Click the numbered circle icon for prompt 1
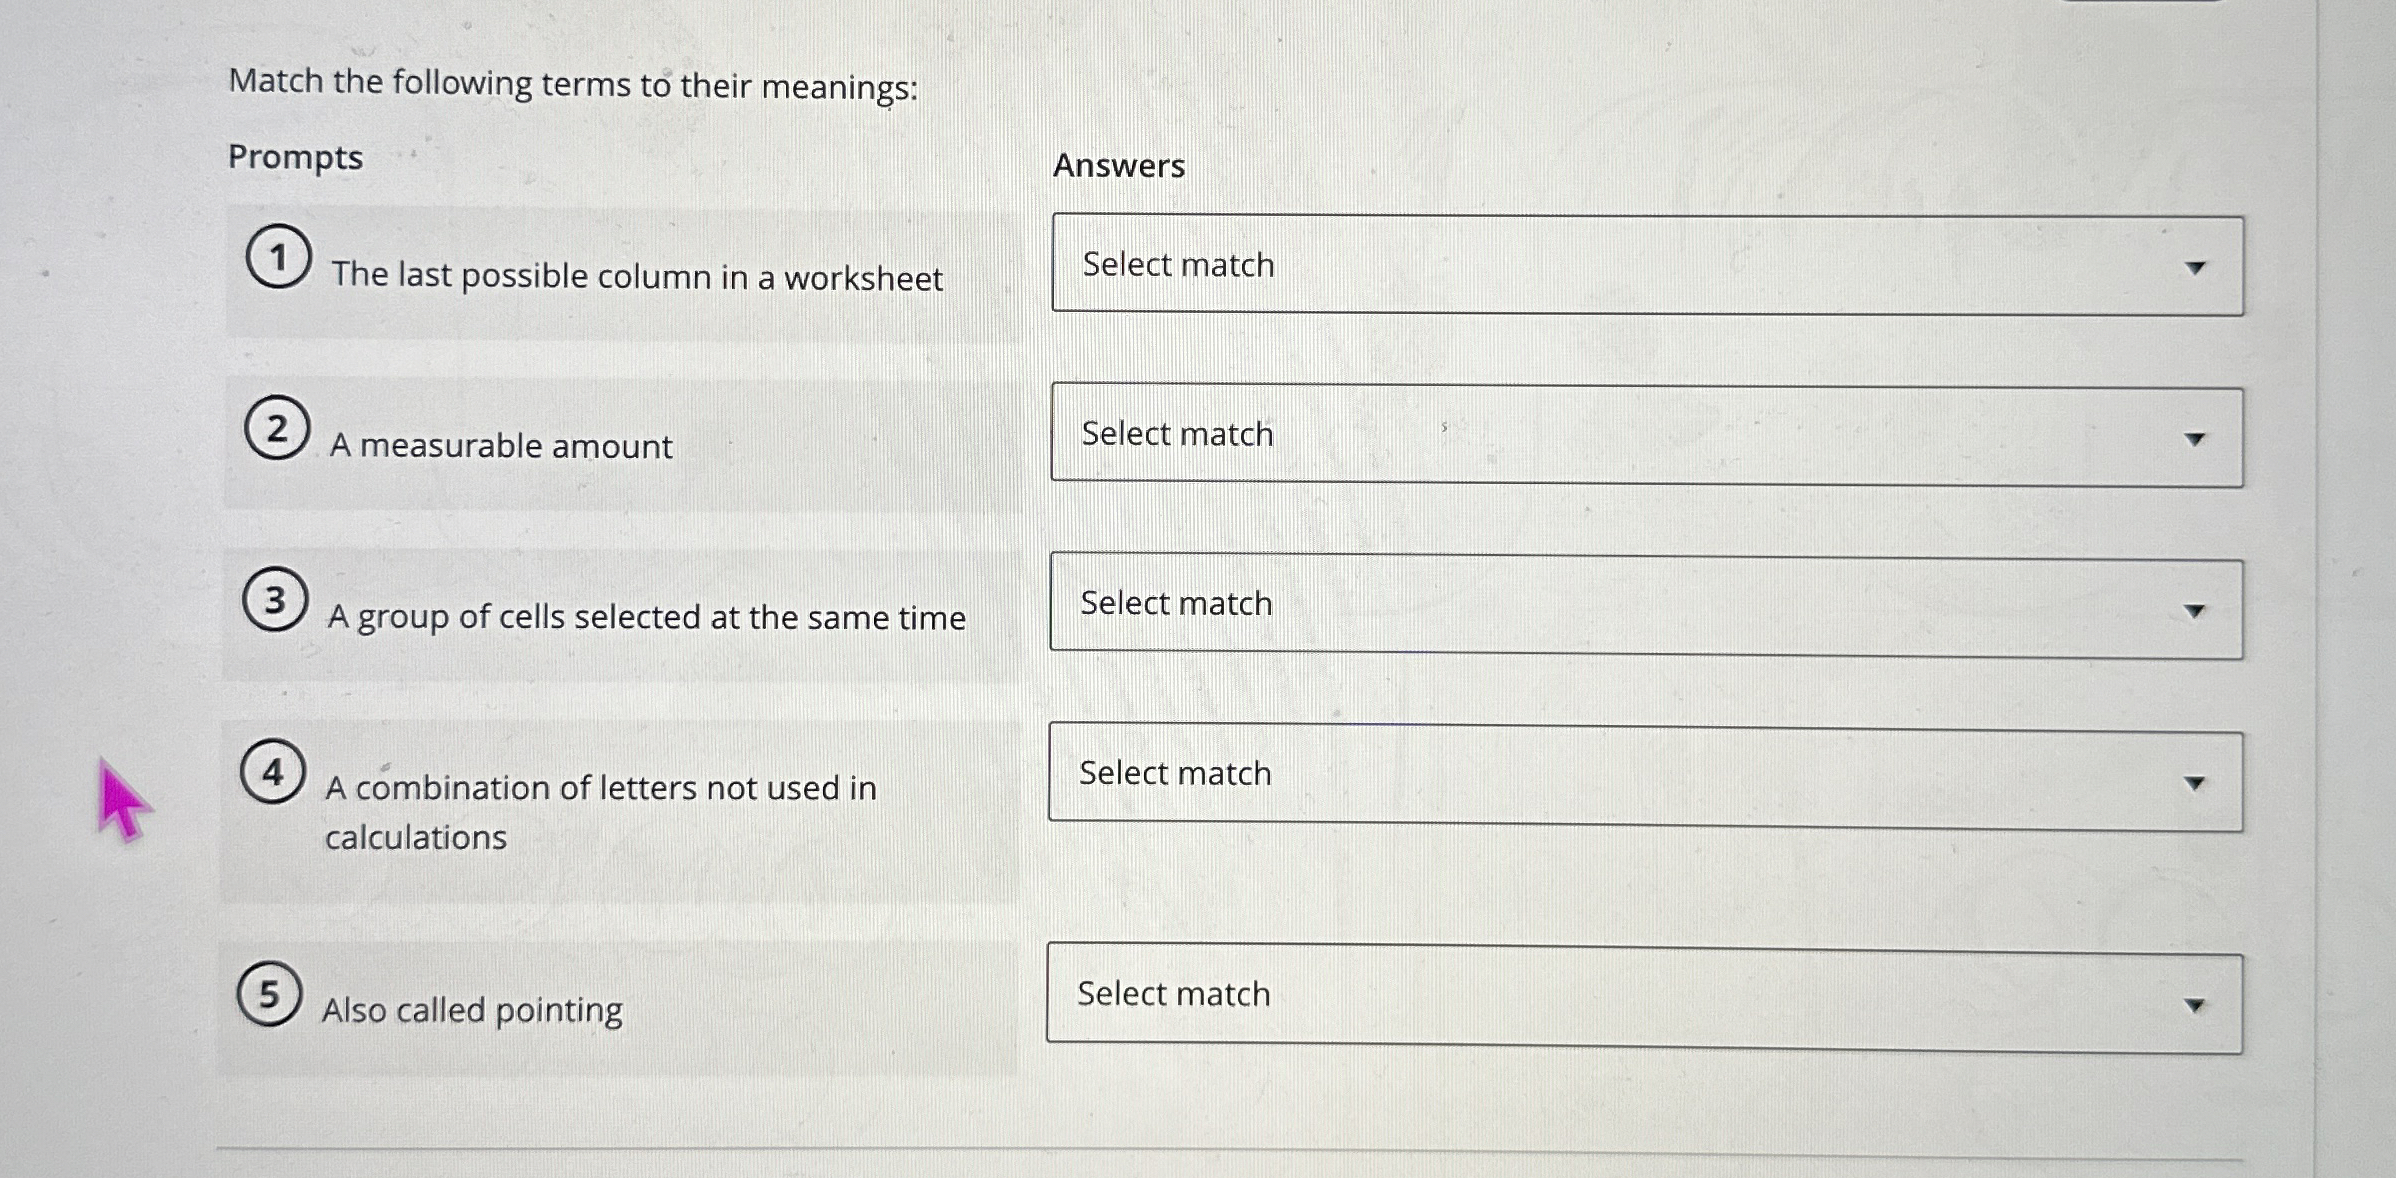The image size is (2396, 1178). tap(277, 256)
